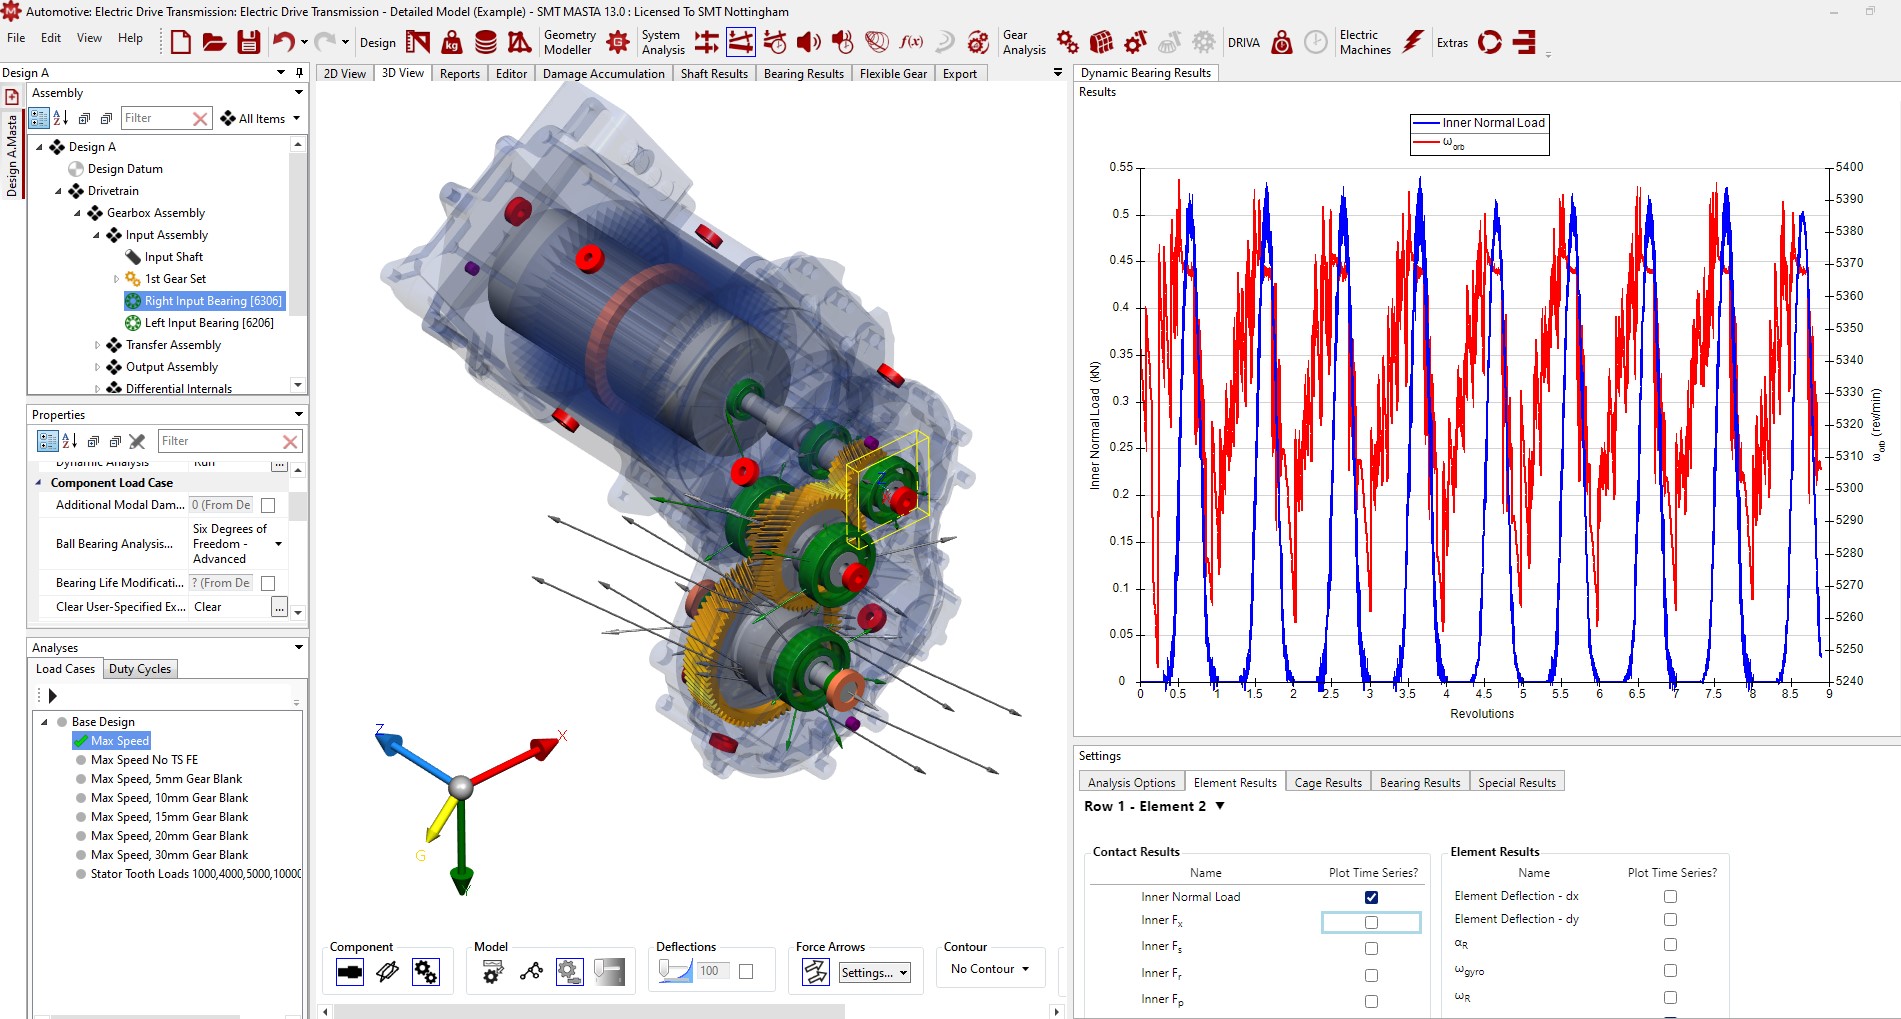Image resolution: width=1901 pixels, height=1019 pixels.
Task: Create a new design with the blank document icon
Action: [x=179, y=42]
